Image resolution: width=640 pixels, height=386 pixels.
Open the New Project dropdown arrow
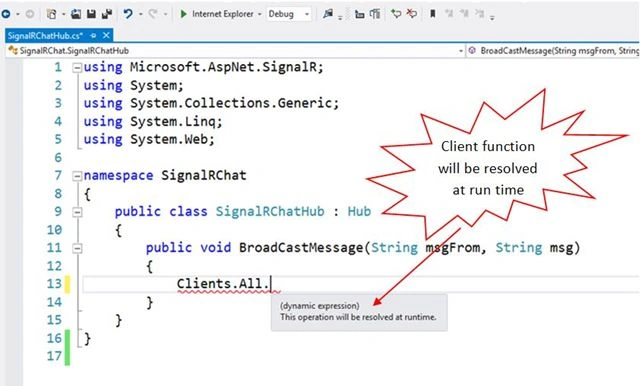coord(64,14)
